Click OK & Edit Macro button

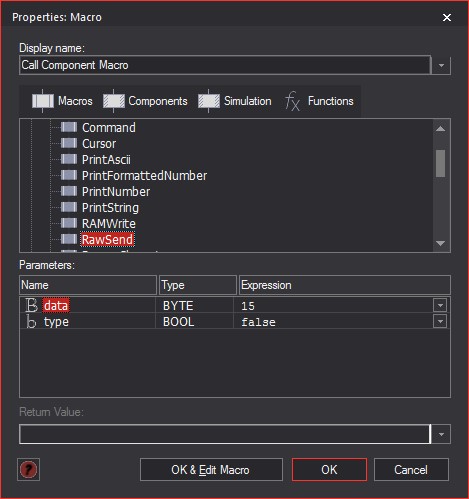(x=211, y=470)
